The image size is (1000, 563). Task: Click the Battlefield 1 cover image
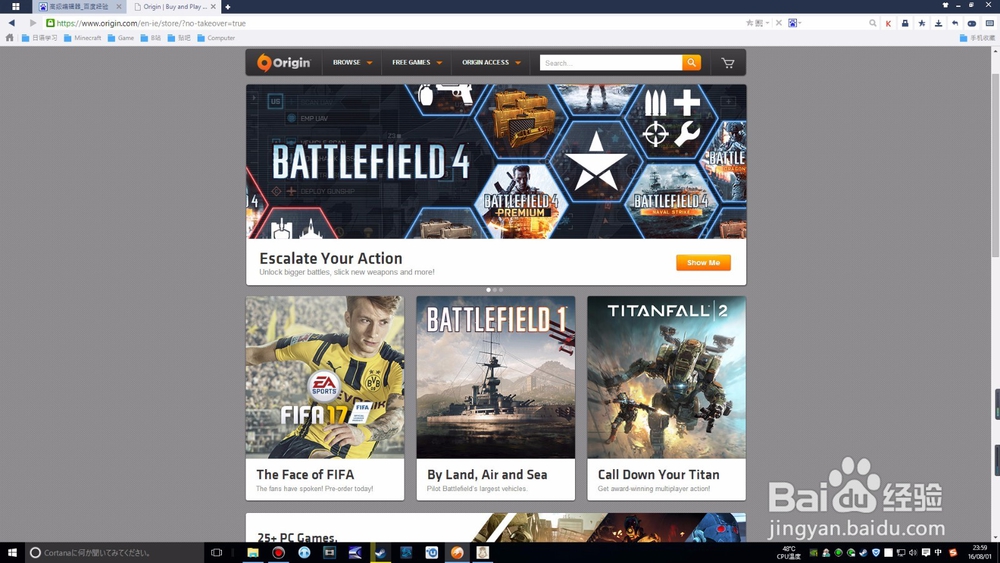(496, 377)
